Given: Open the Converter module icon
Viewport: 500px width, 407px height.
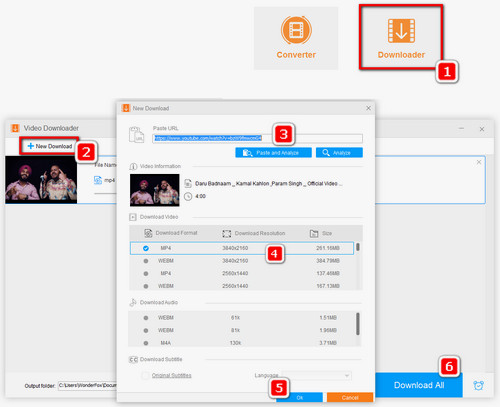Looking at the screenshot, I should 296,30.
